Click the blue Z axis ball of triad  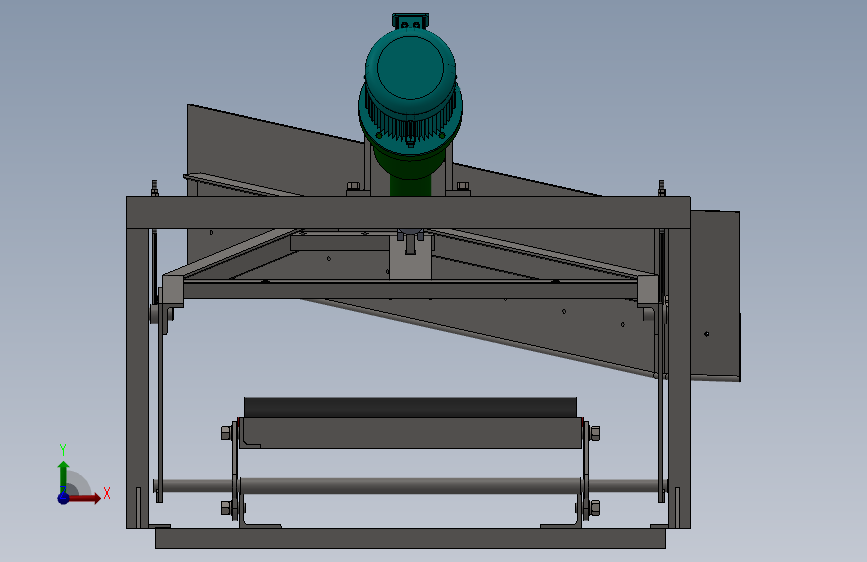64,498
